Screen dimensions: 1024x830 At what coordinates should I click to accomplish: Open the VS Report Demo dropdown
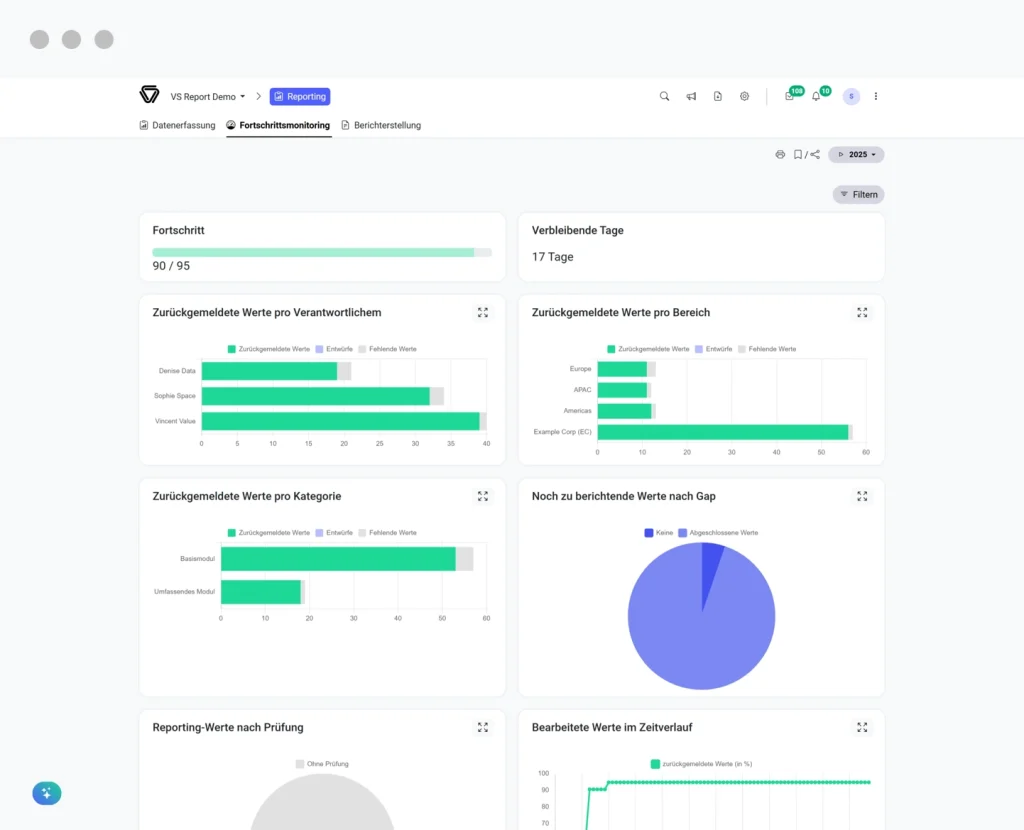point(208,97)
